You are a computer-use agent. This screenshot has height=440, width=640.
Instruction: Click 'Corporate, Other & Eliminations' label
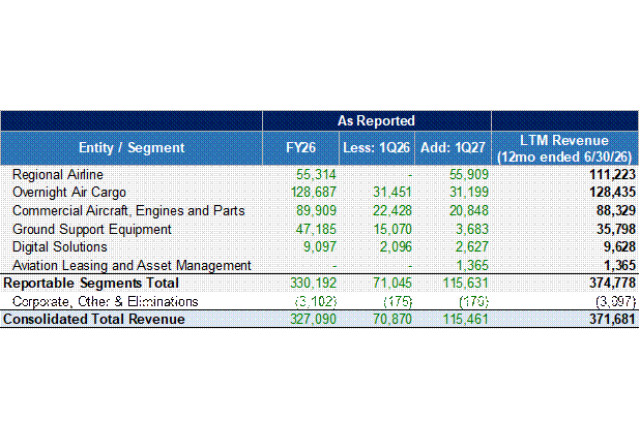coord(105,302)
